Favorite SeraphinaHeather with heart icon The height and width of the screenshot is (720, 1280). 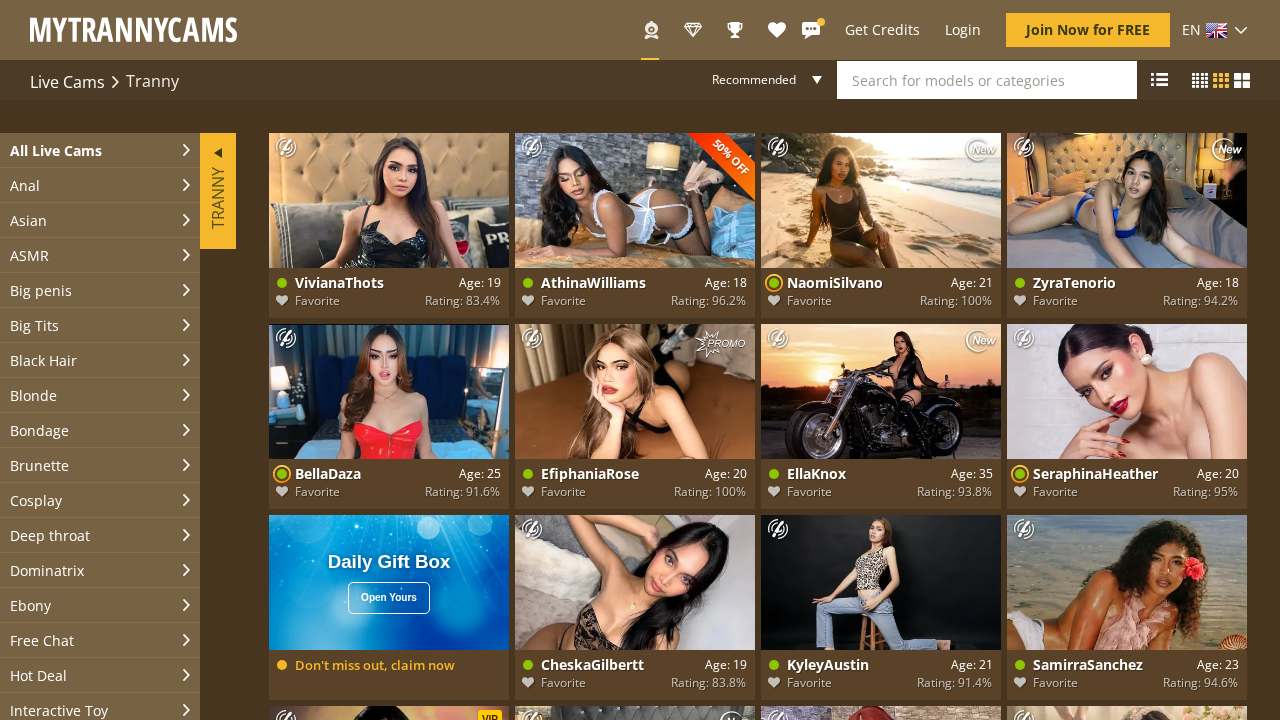point(1020,491)
